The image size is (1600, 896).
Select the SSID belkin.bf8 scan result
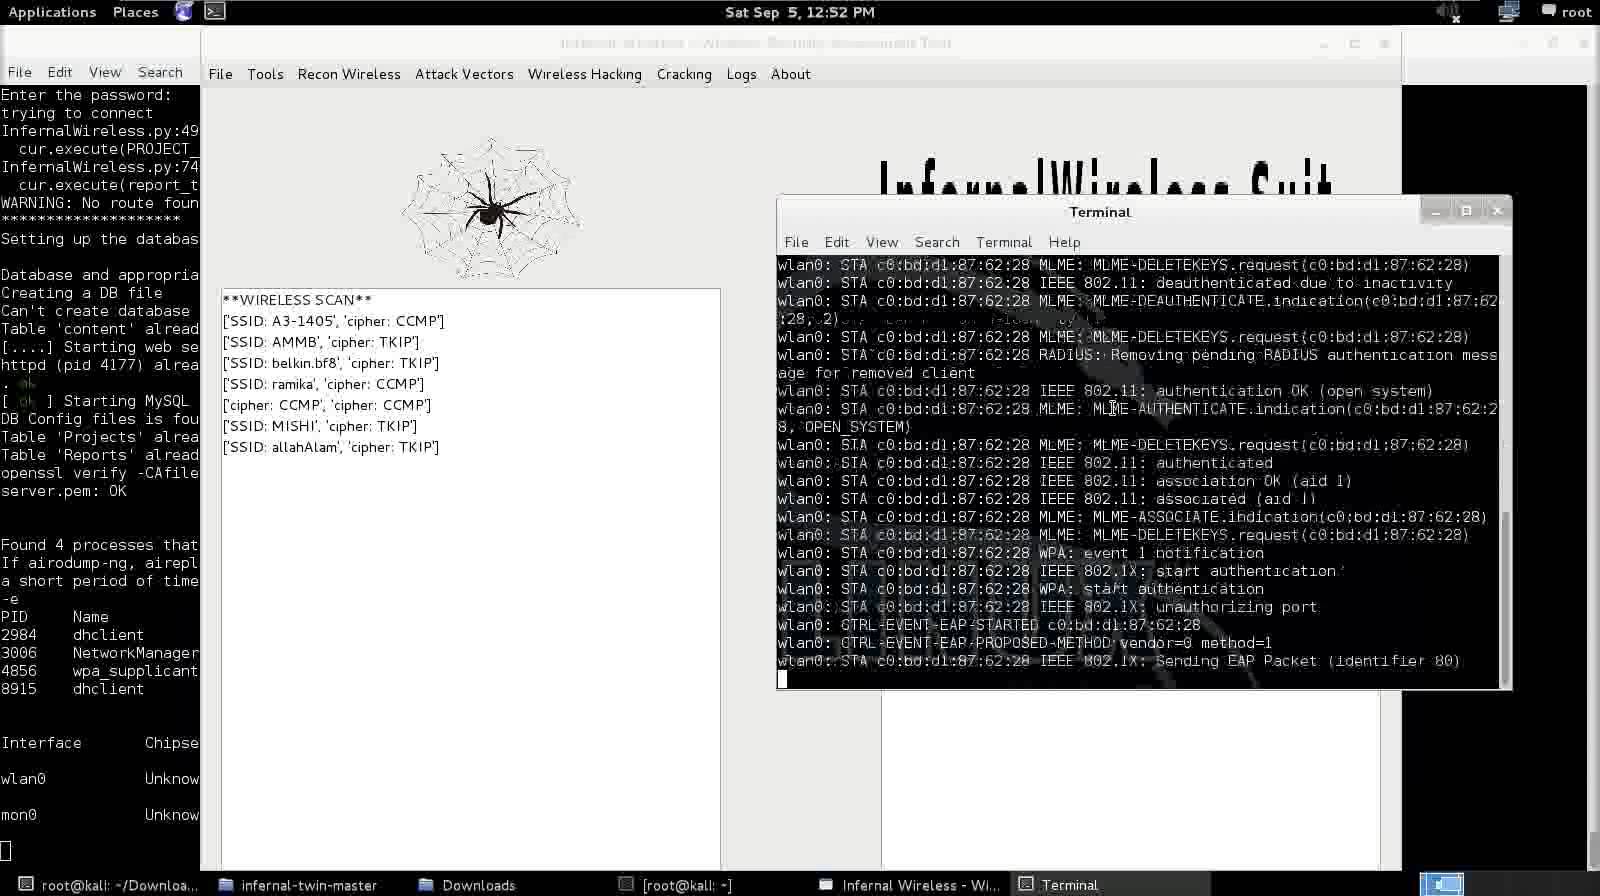(x=331, y=363)
